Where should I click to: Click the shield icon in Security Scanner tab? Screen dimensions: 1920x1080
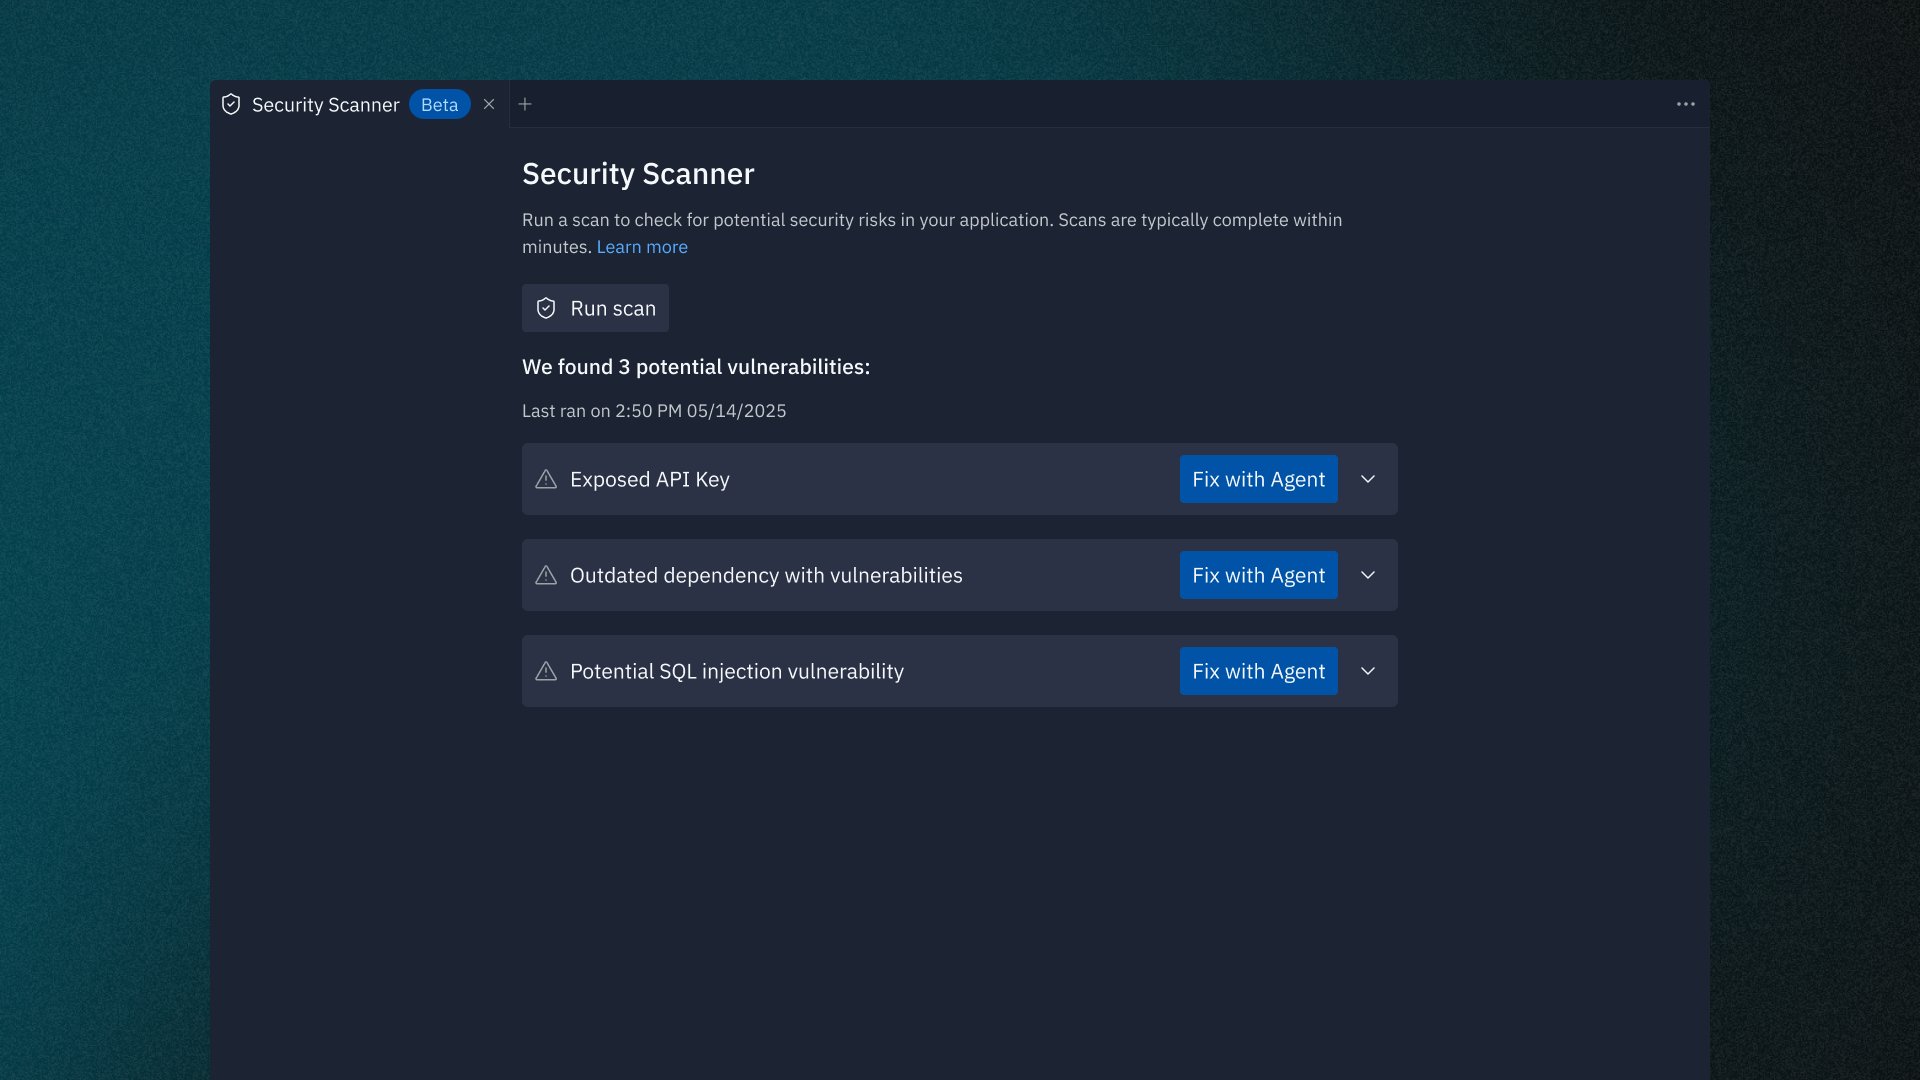coord(231,104)
